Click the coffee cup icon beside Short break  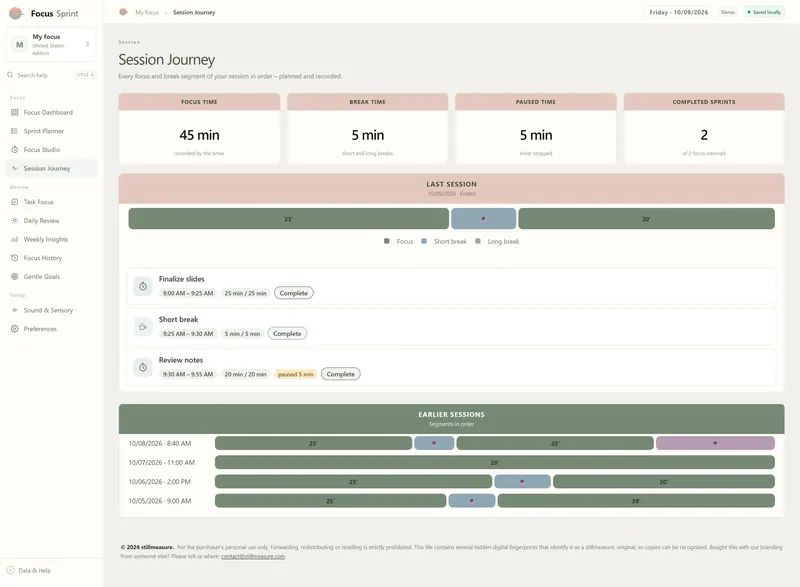(143, 327)
